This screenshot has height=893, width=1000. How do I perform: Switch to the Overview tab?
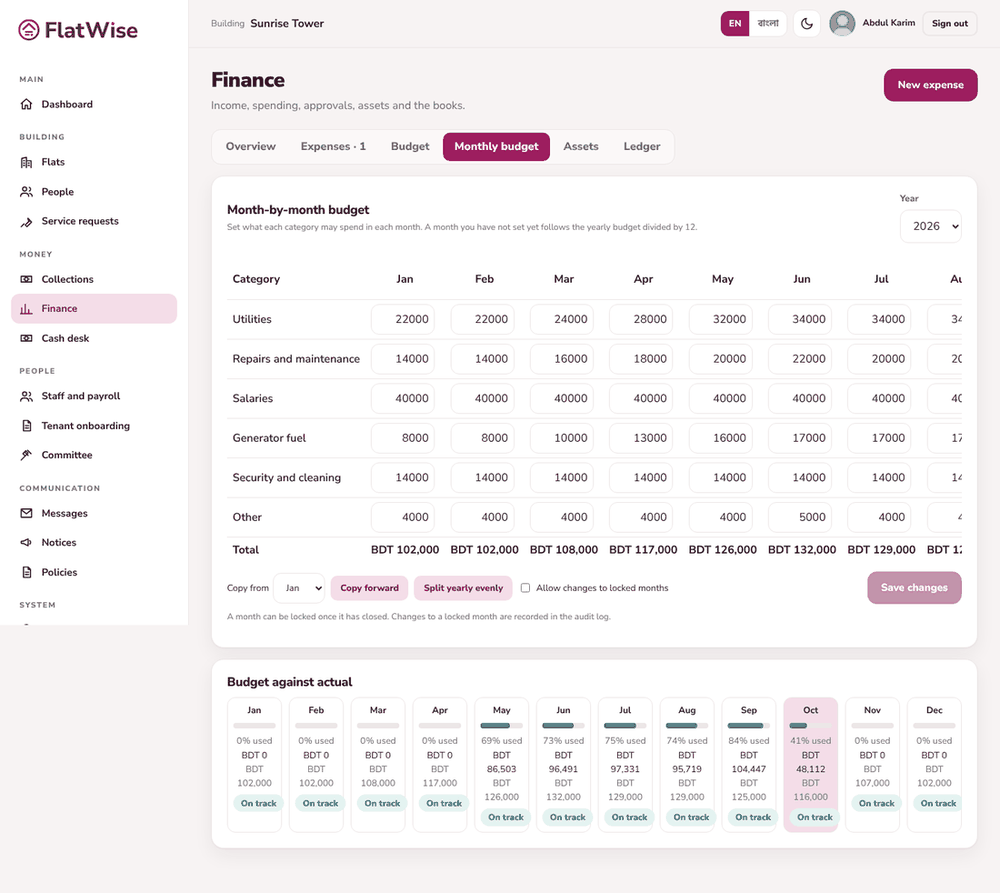coord(251,147)
